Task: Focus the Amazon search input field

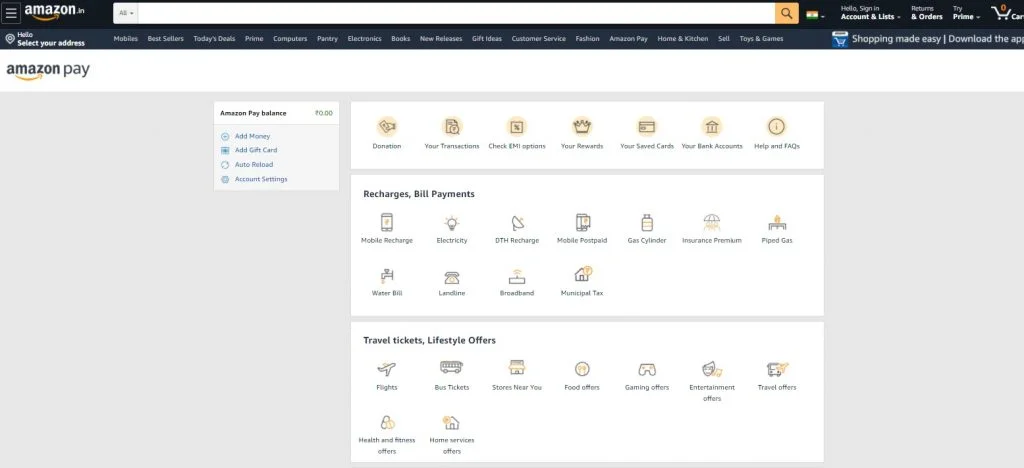Action: point(456,13)
